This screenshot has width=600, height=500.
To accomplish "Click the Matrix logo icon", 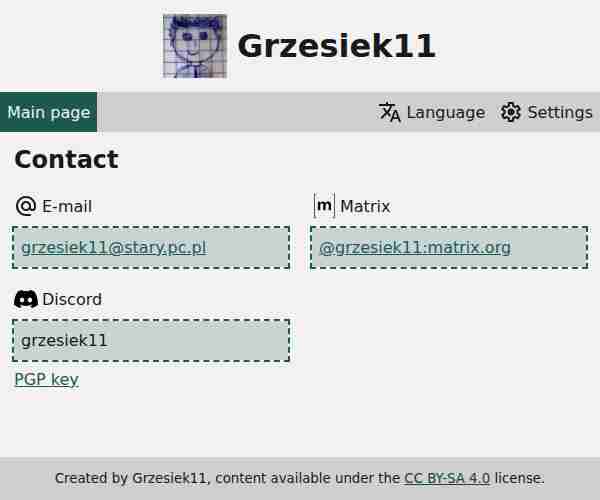I will (324, 206).
